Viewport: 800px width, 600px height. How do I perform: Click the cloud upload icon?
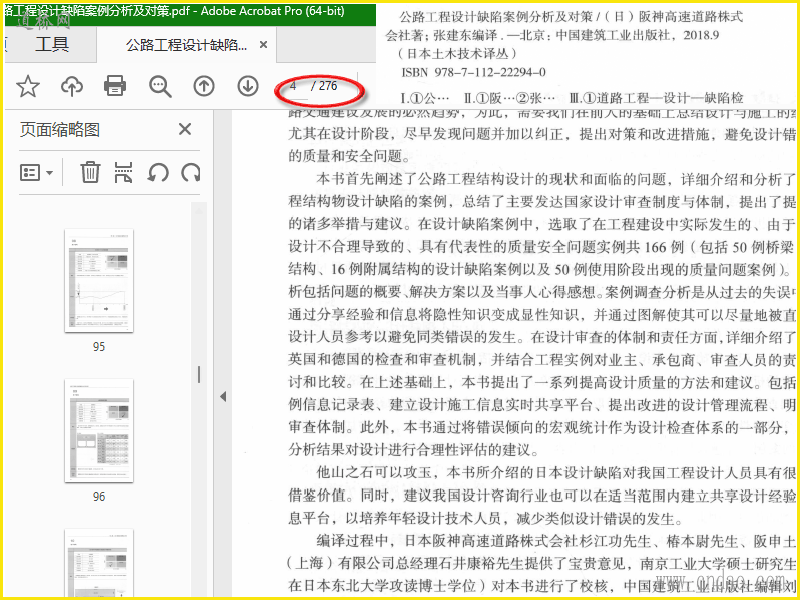(72, 86)
